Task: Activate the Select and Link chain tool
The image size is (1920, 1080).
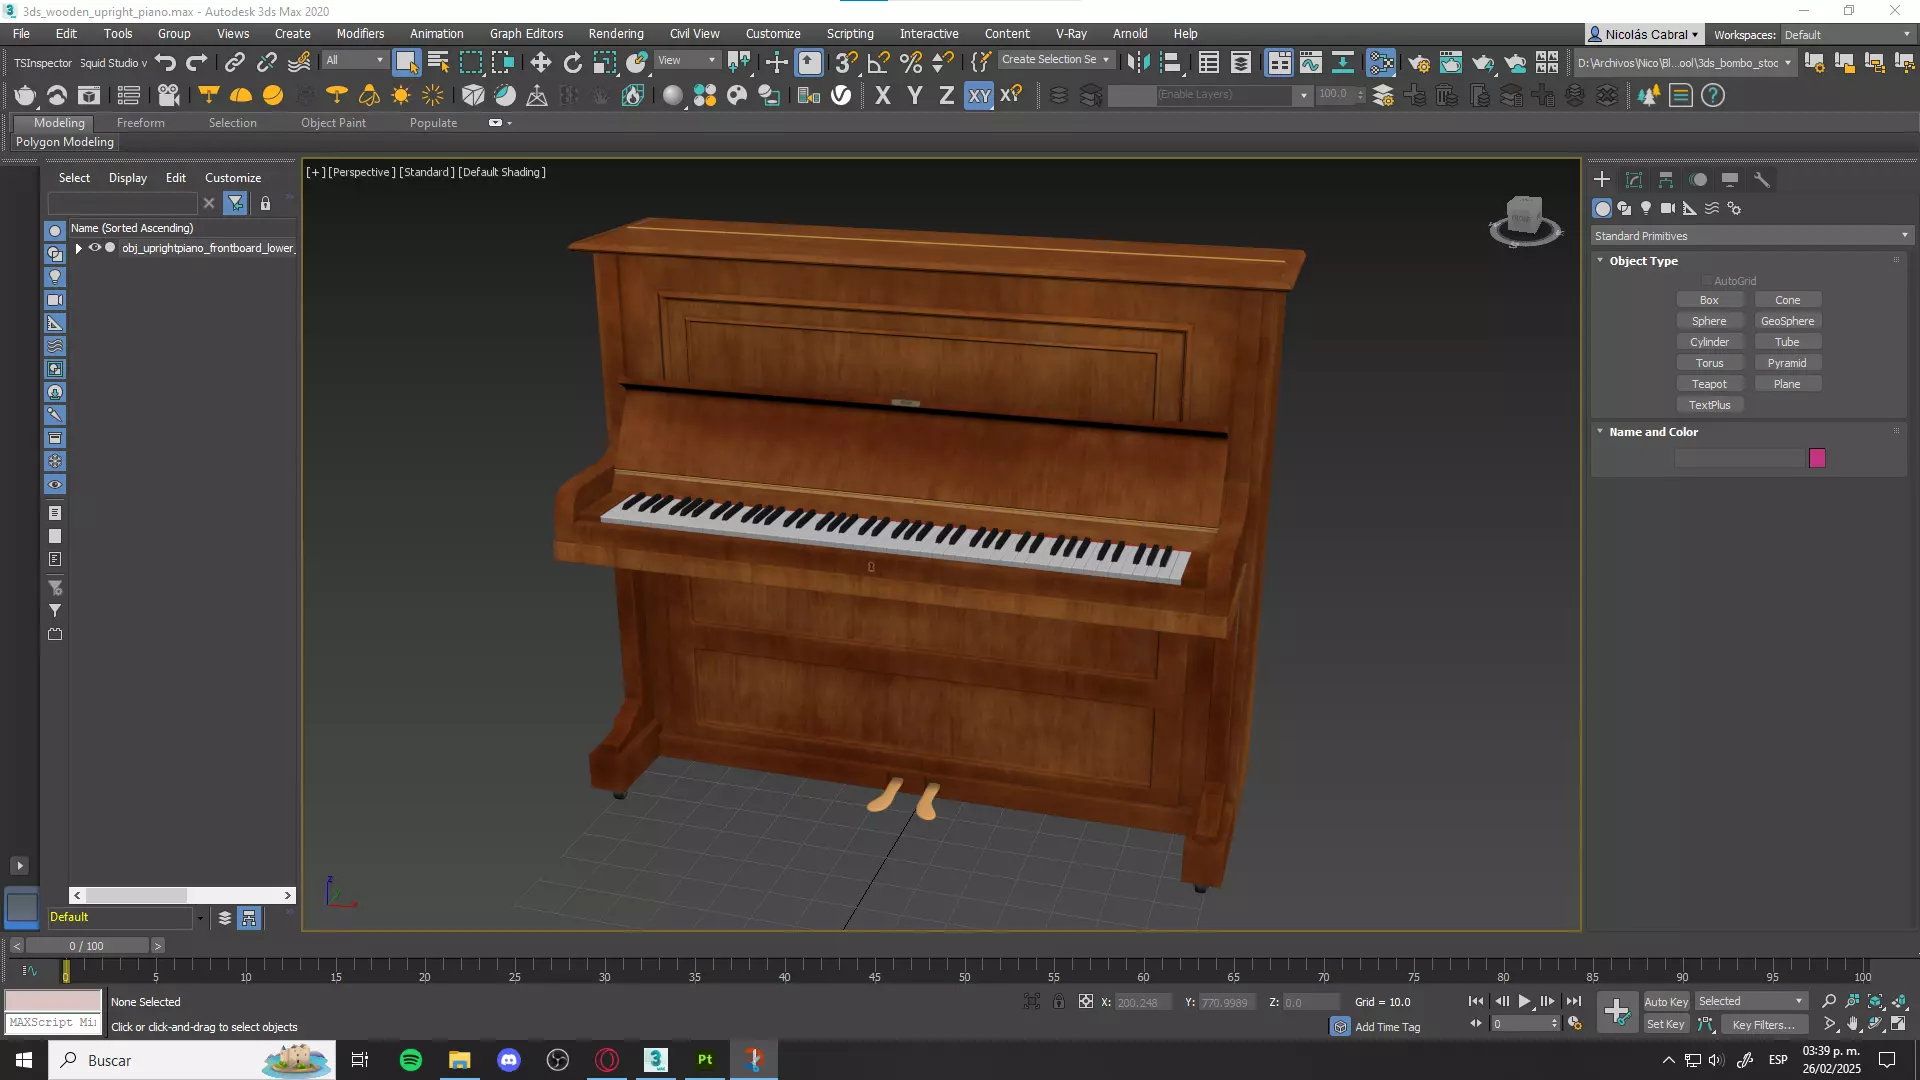Action: [234, 63]
